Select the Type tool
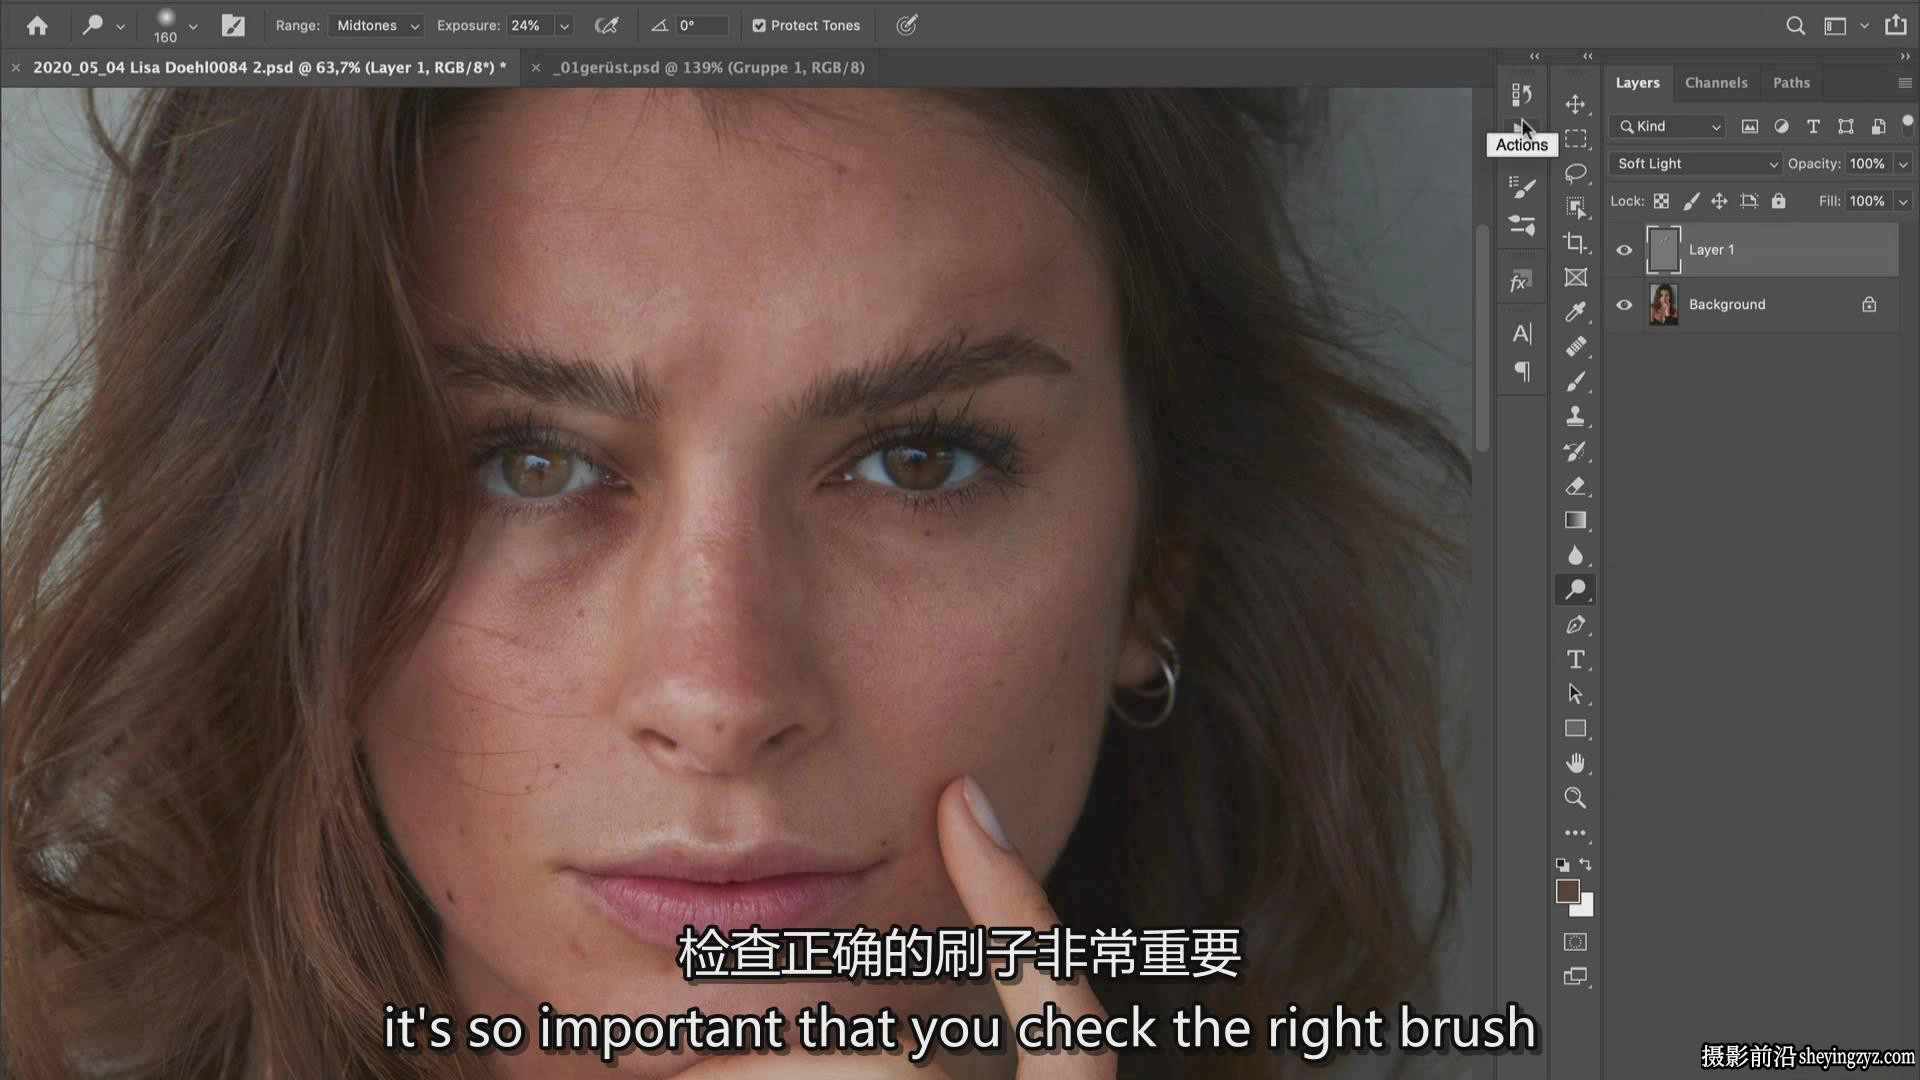Image resolution: width=1920 pixels, height=1080 pixels. [1575, 660]
